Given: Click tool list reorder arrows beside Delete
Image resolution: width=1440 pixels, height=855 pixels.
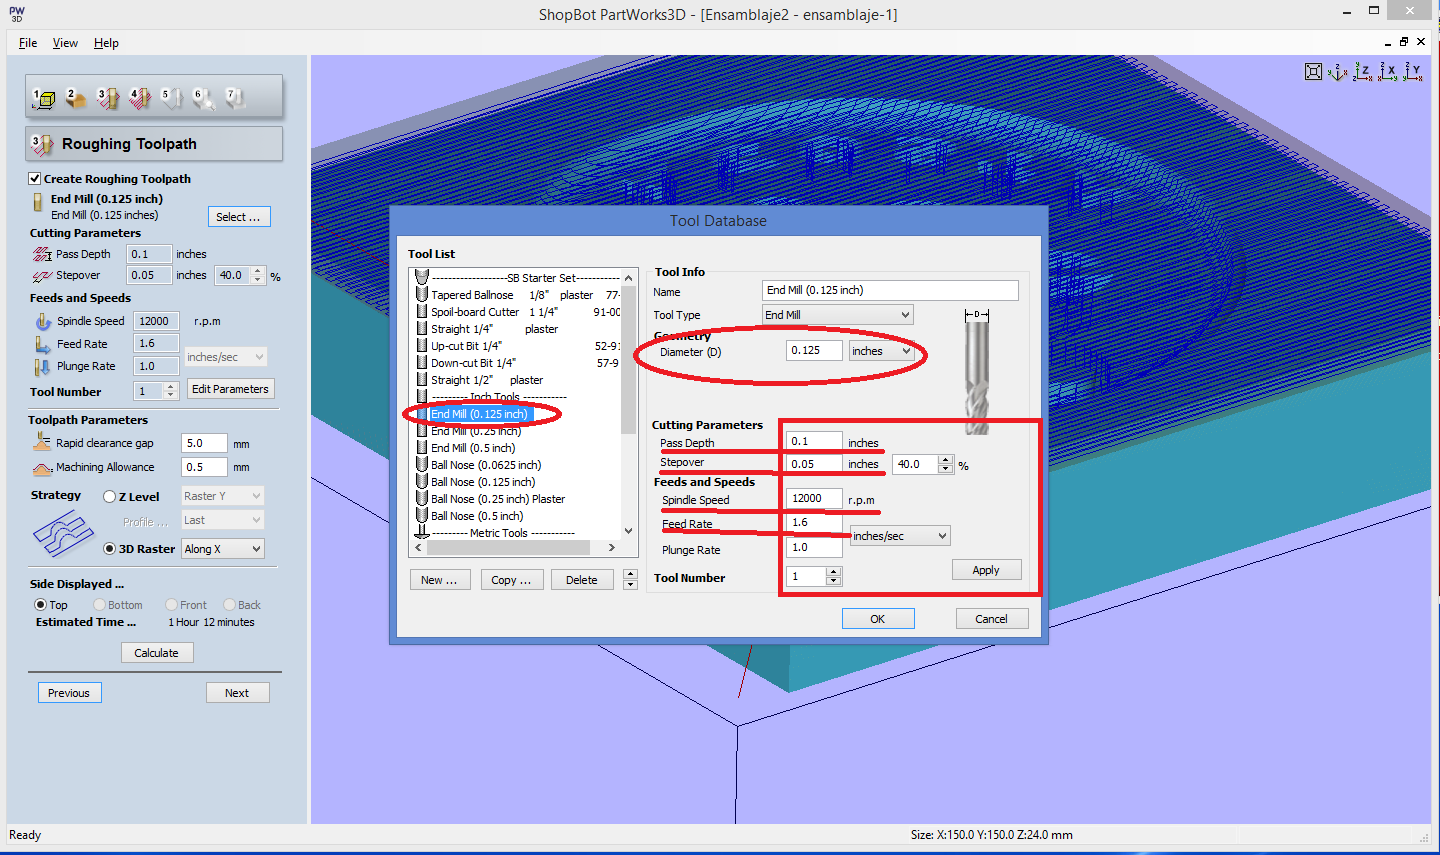Looking at the screenshot, I should [x=630, y=579].
